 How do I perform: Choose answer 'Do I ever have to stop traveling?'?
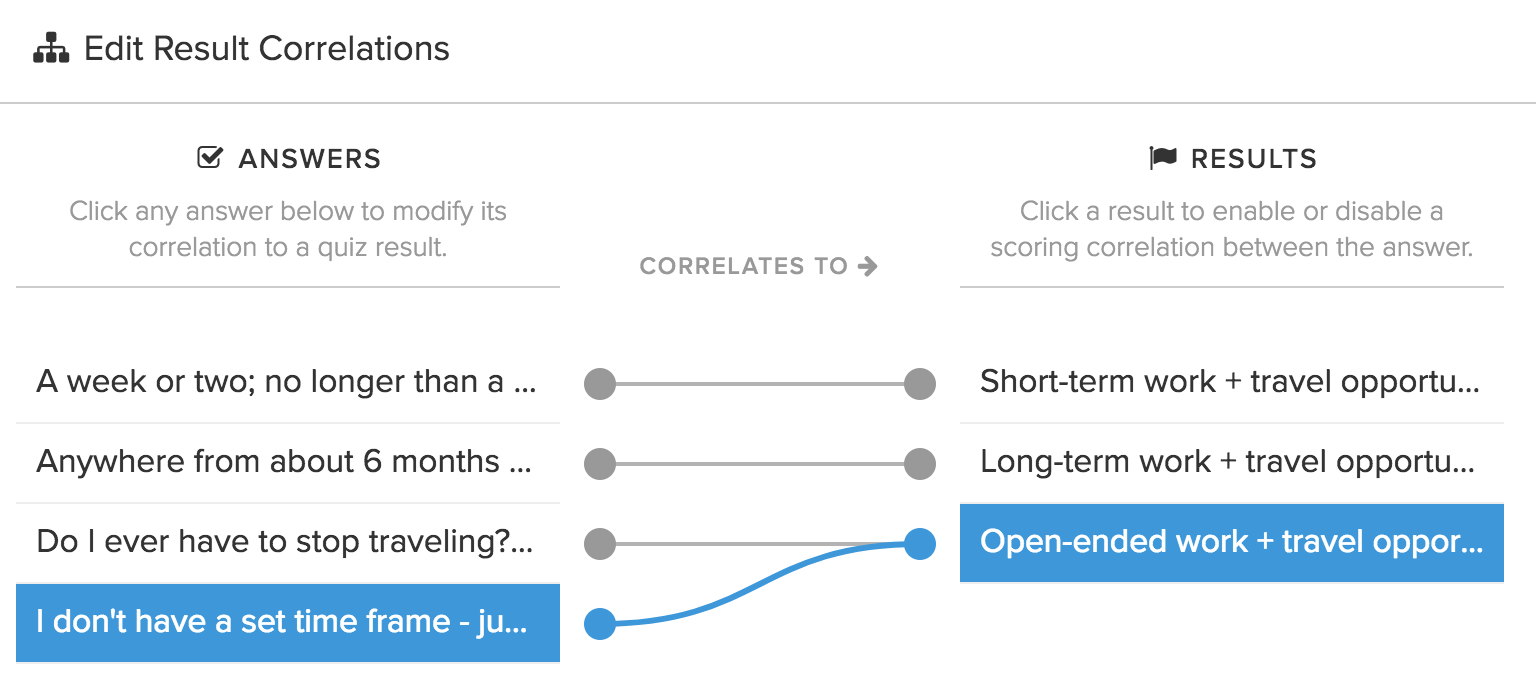coord(288,543)
